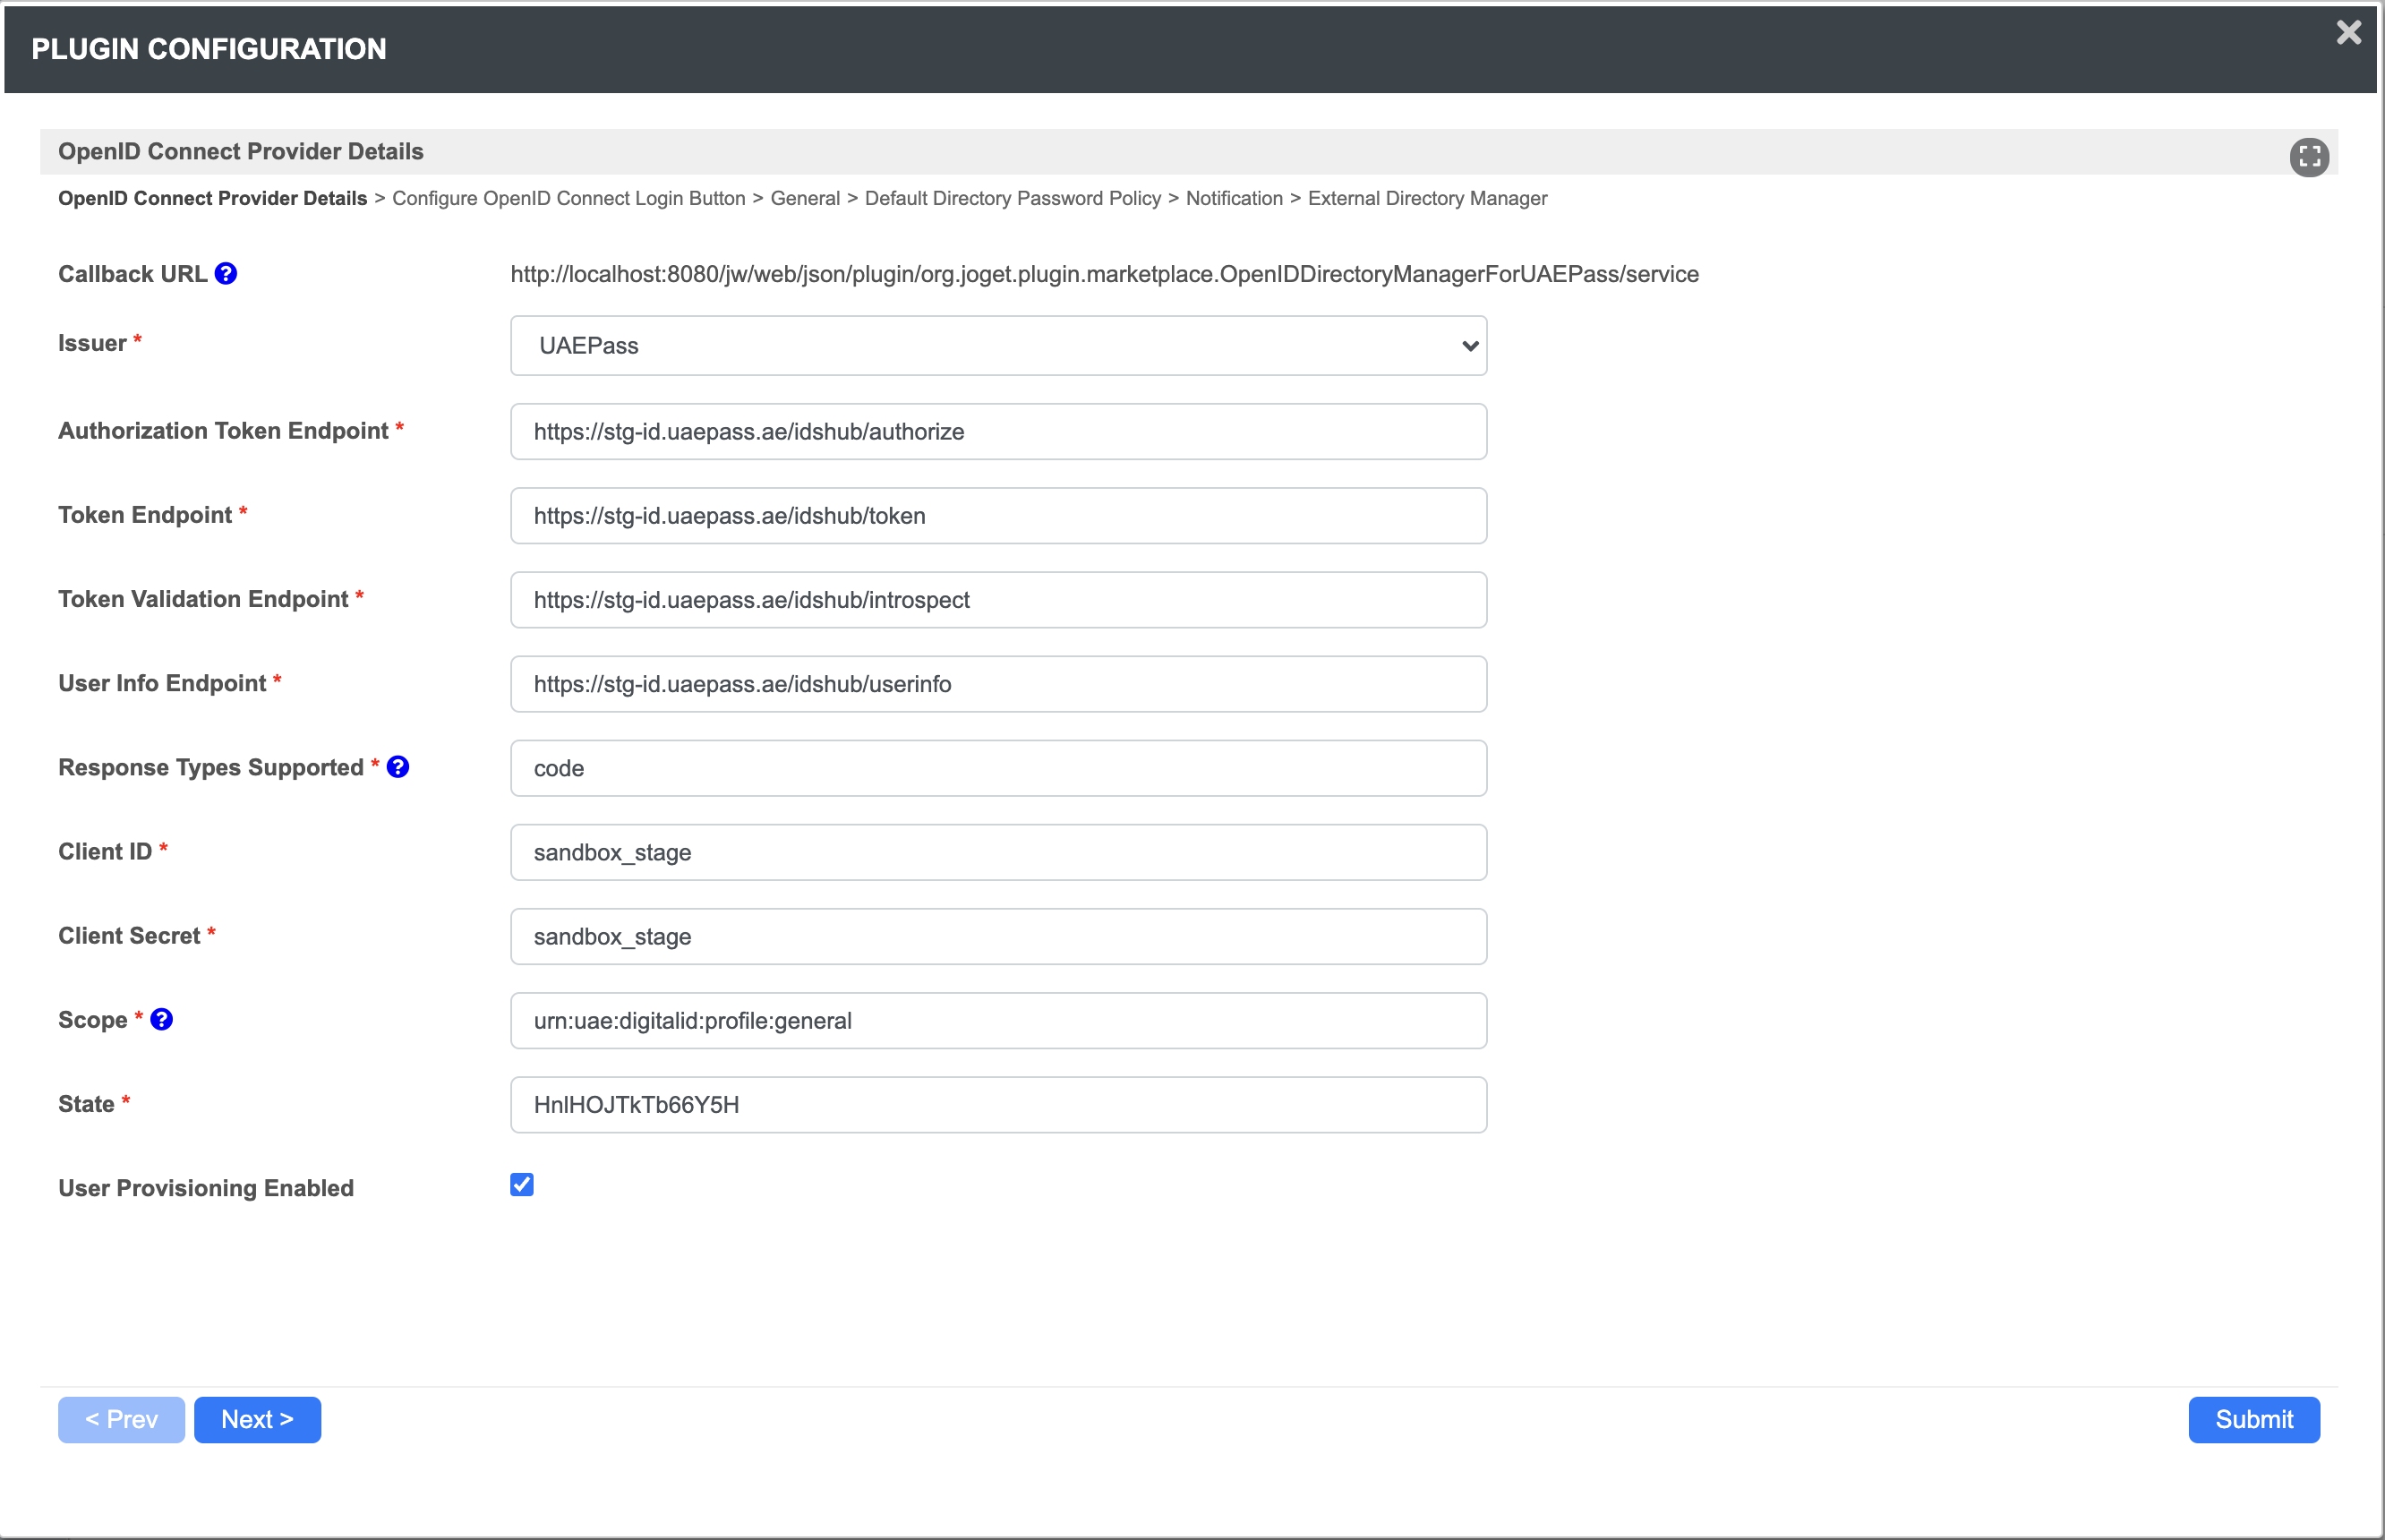The height and width of the screenshot is (1540, 2385).
Task: Open the Notification breadcrumb step
Action: point(1233,198)
